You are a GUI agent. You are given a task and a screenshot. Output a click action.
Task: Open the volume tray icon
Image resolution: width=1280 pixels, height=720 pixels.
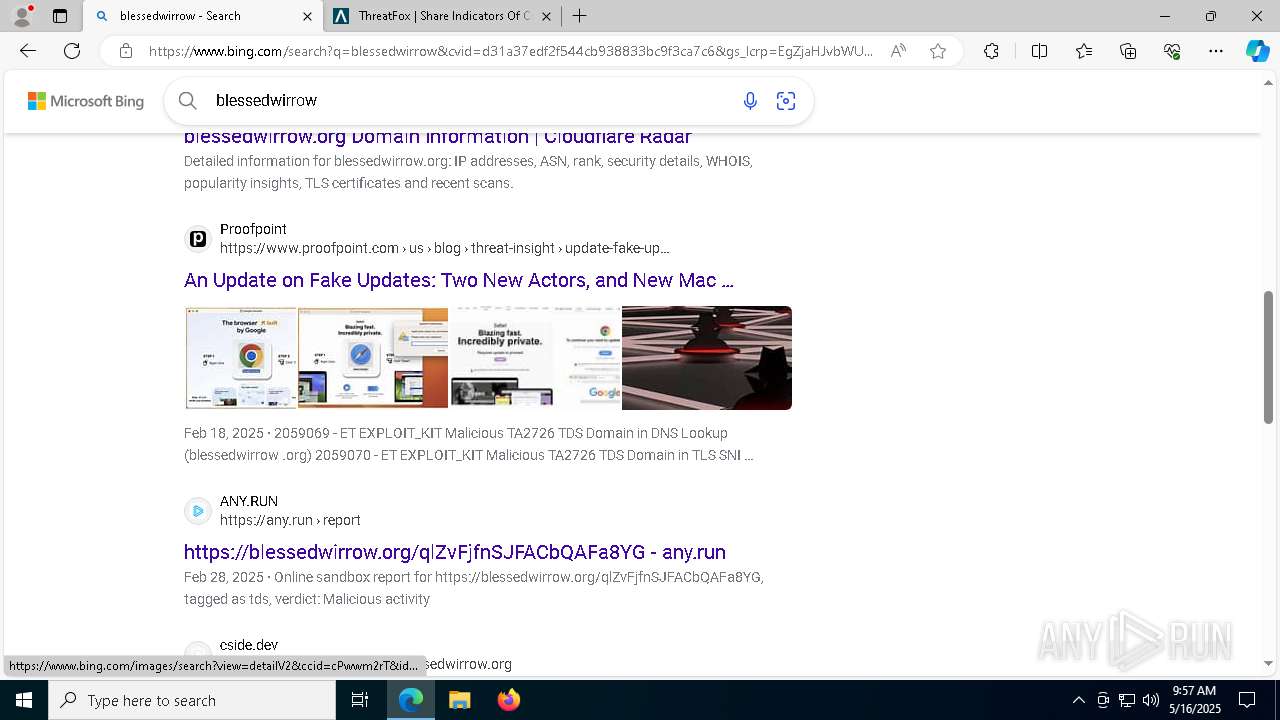(x=1150, y=700)
